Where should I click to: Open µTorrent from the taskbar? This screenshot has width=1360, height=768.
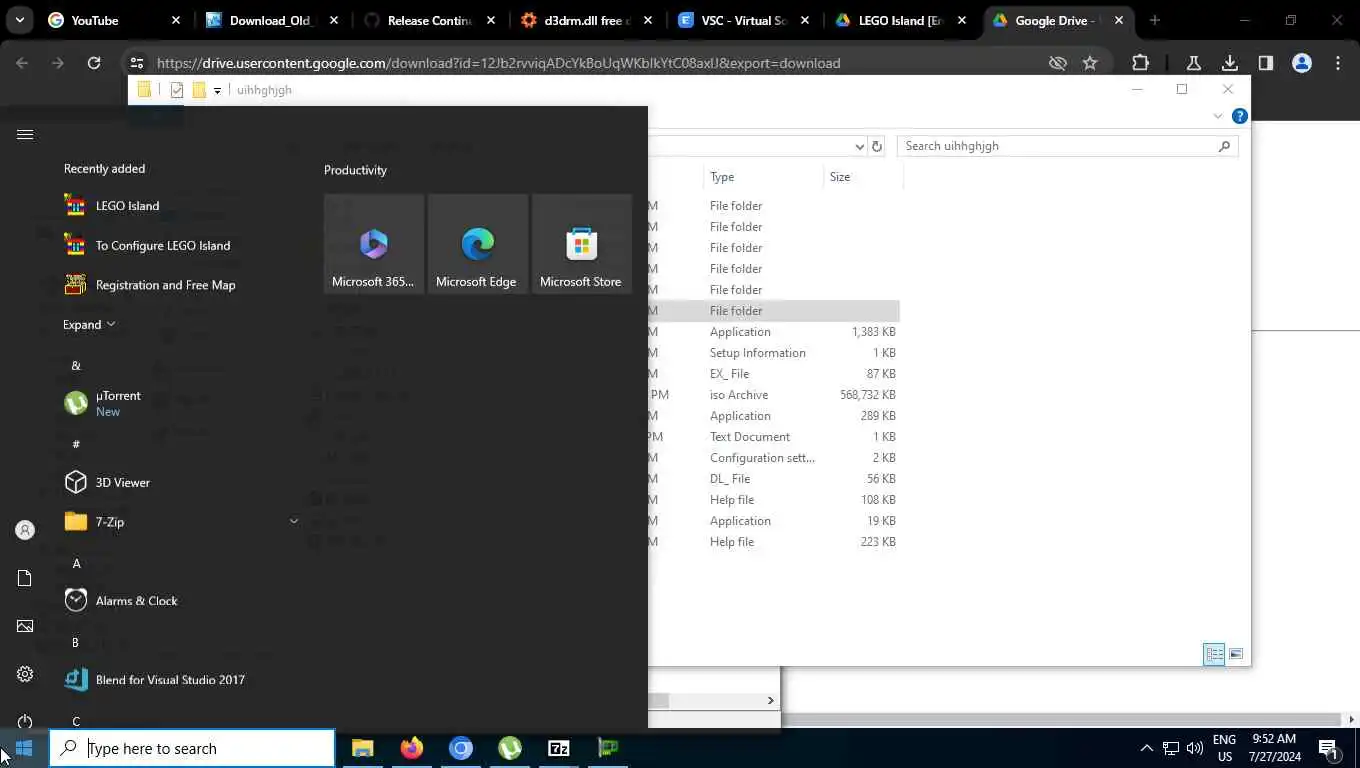510,748
